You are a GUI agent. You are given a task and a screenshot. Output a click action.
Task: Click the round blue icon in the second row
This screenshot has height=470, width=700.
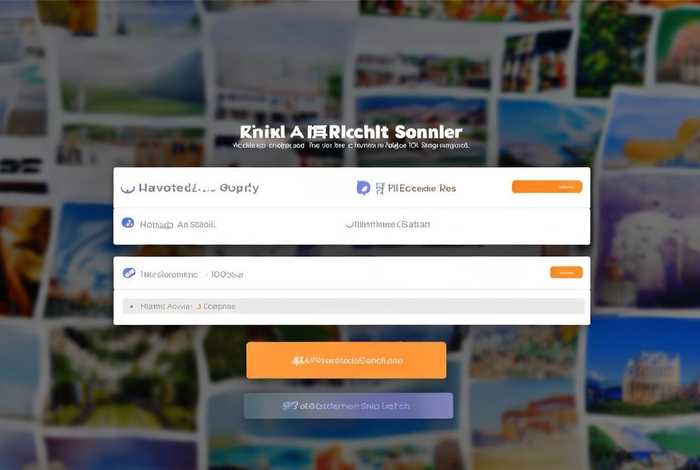pos(128,223)
